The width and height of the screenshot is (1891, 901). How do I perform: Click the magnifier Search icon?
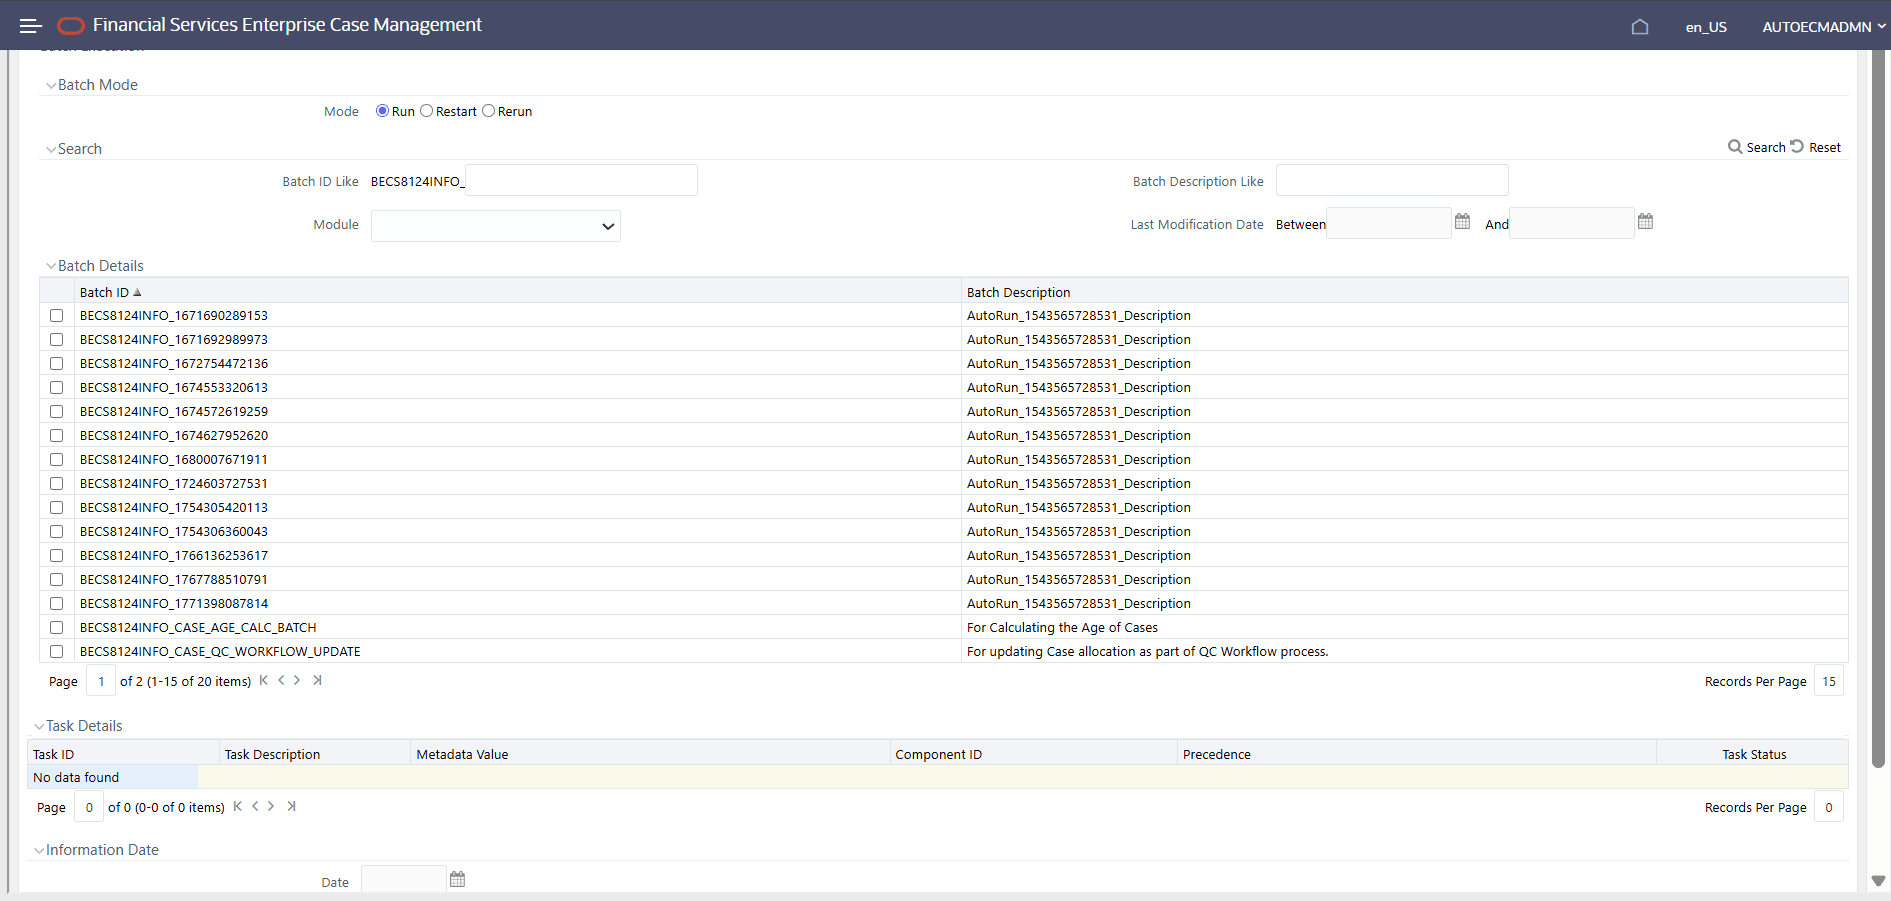tap(1735, 147)
